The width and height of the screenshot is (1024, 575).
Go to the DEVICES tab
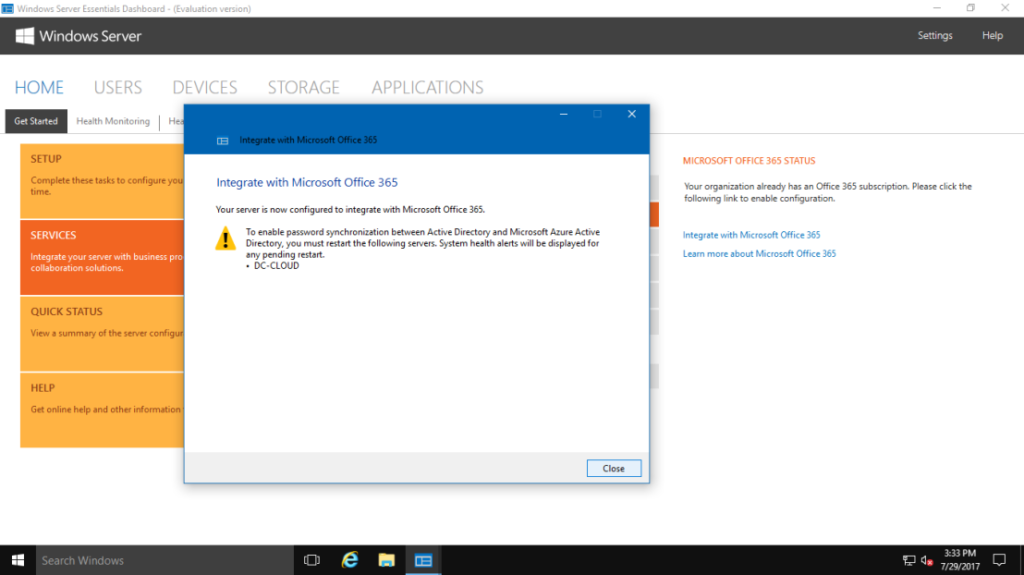(204, 88)
